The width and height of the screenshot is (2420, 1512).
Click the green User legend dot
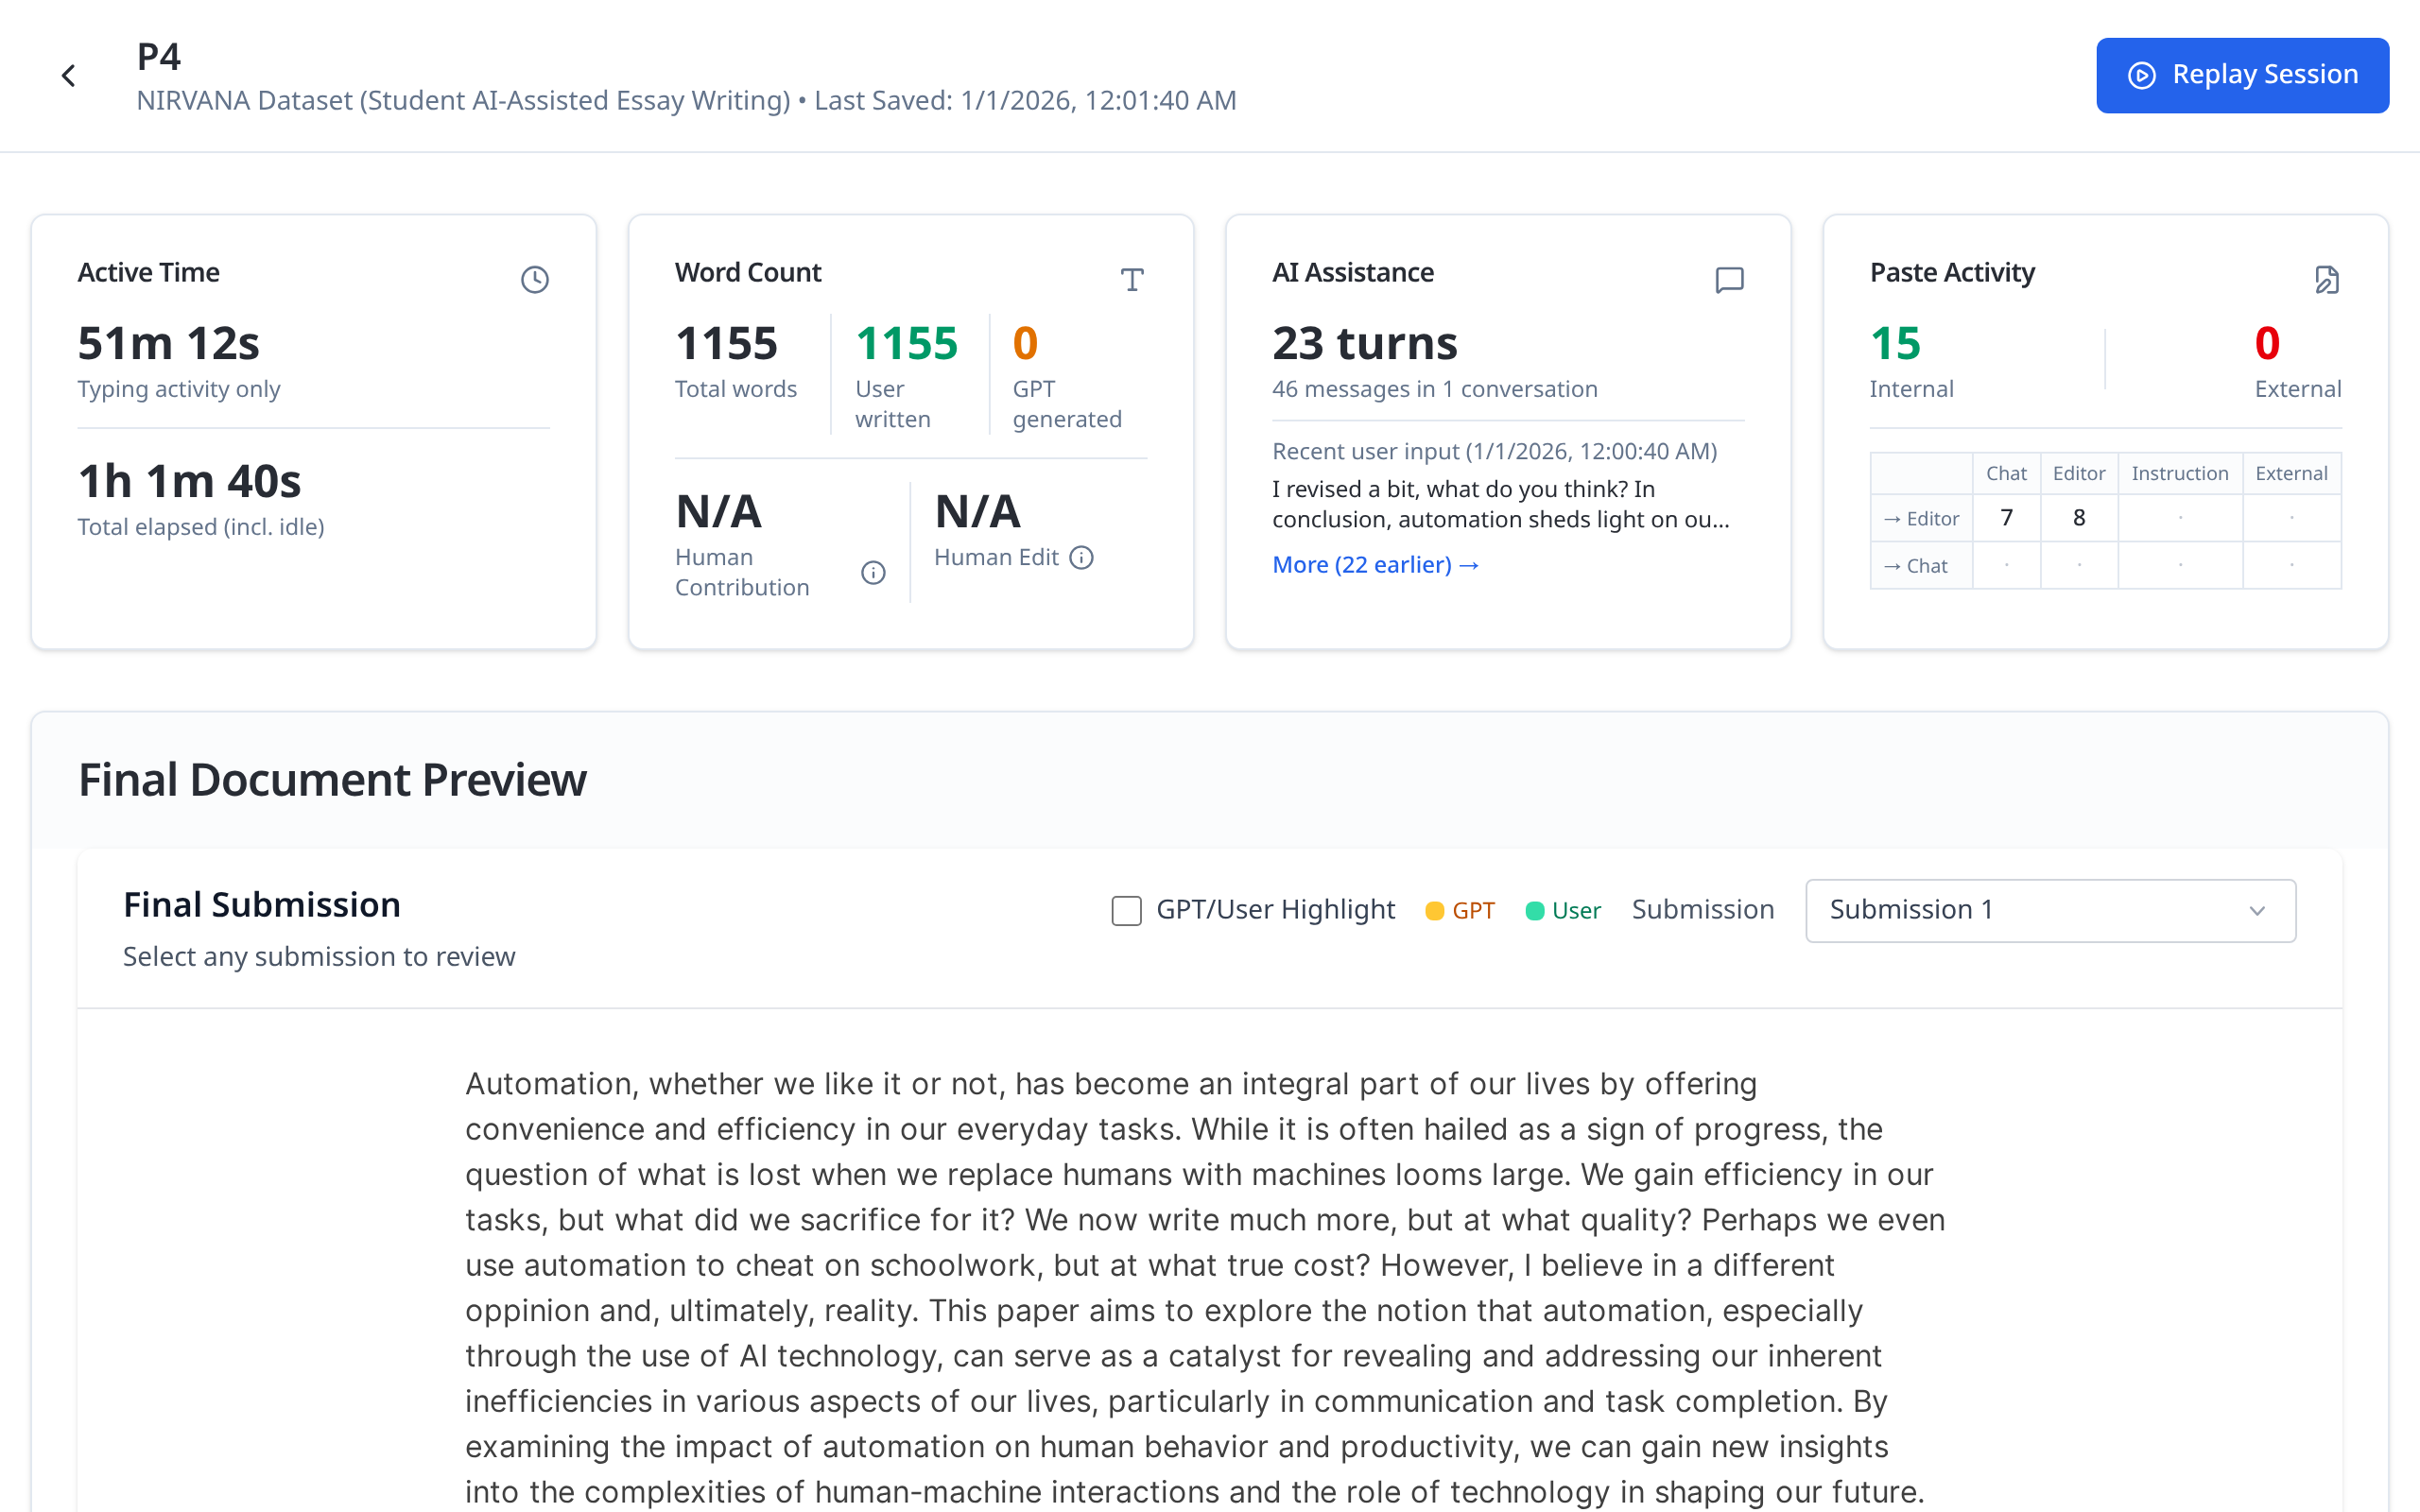(1534, 910)
